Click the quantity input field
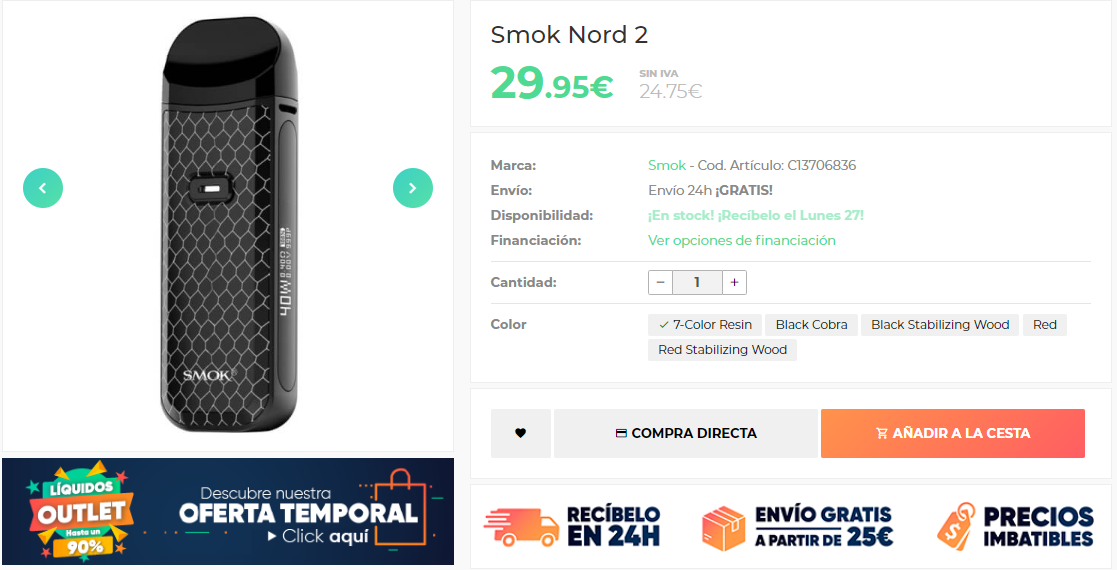 [x=697, y=283]
